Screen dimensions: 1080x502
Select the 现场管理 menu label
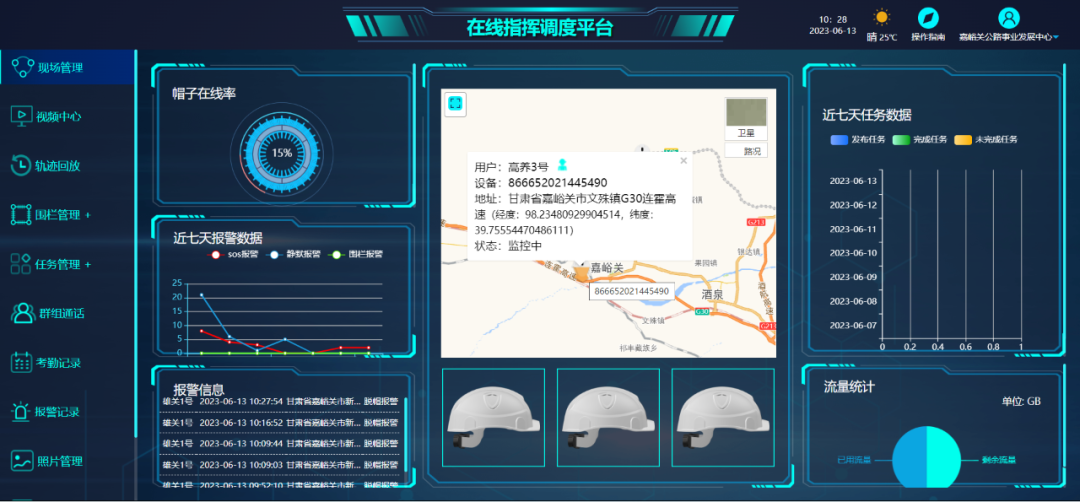coord(60,67)
